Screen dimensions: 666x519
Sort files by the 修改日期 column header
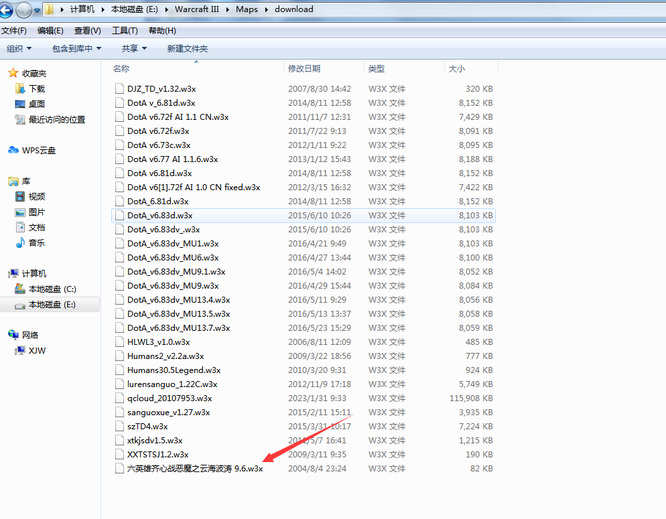point(307,69)
